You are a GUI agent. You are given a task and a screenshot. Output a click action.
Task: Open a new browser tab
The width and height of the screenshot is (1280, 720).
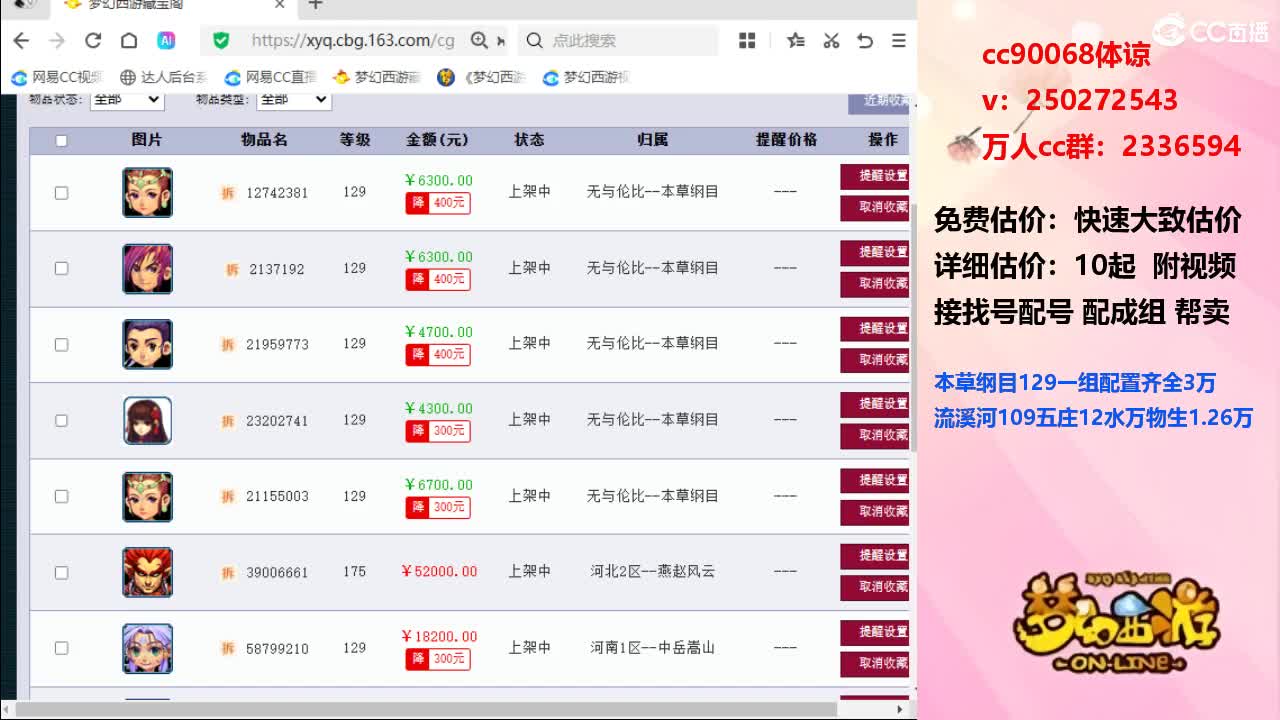pyautogui.click(x=315, y=5)
